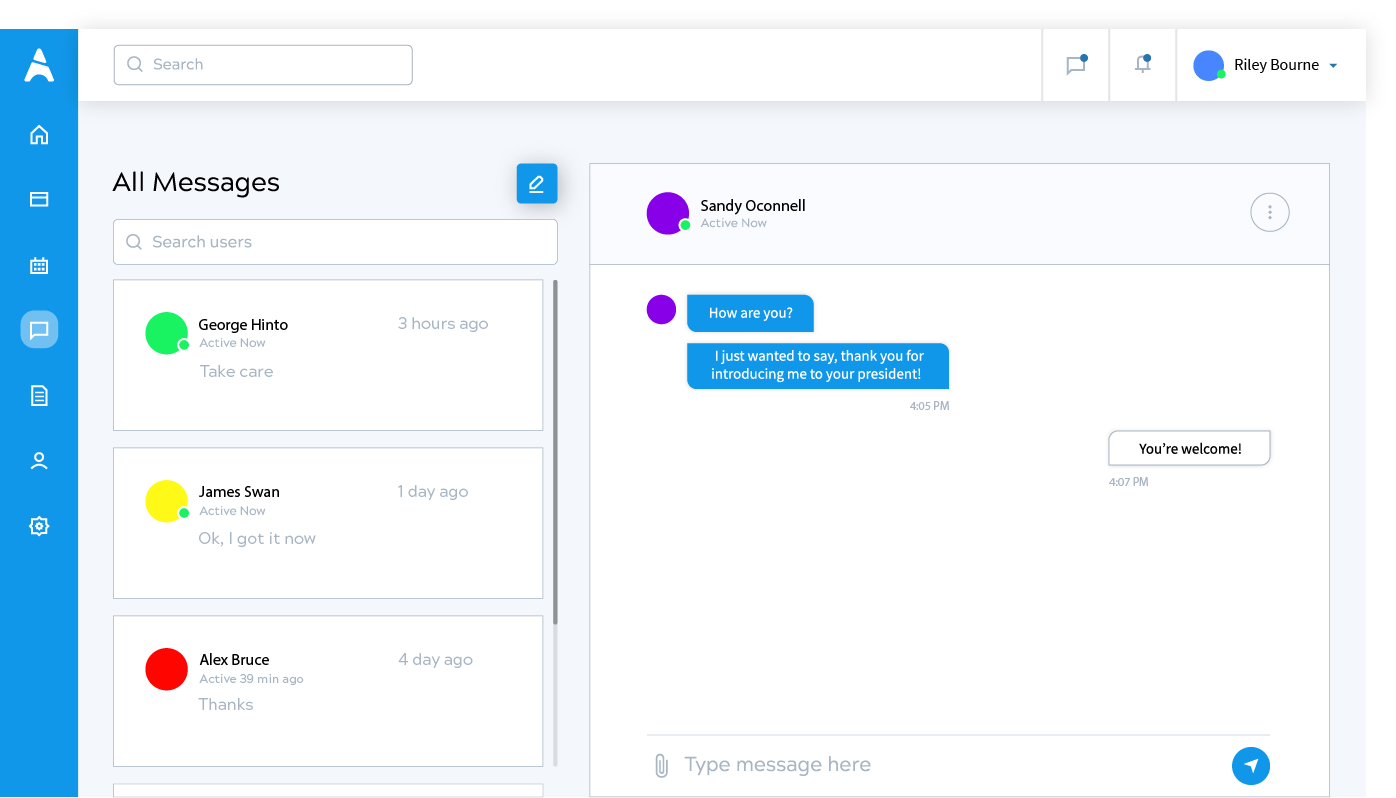Click the 'Take care' message preview
Image resolution: width=1396 pixels, height=798 pixels.
pyautogui.click(x=236, y=371)
